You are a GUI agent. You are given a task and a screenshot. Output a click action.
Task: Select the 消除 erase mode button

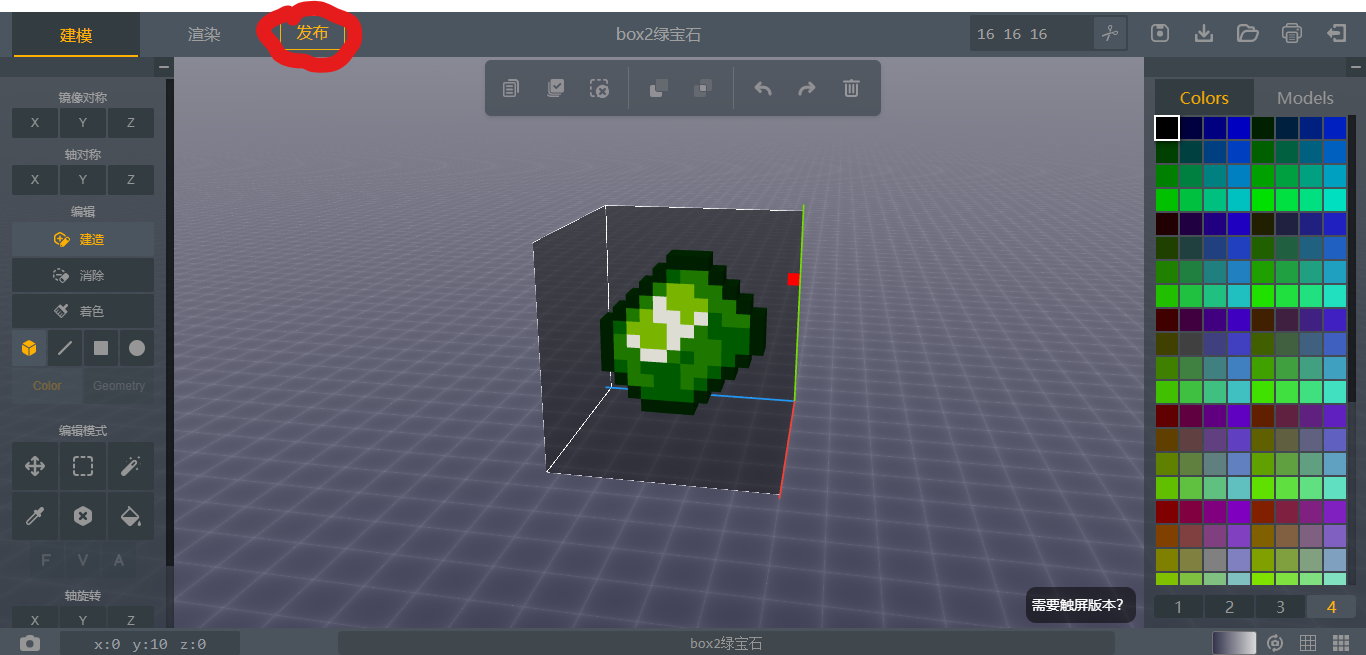[83, 276]
